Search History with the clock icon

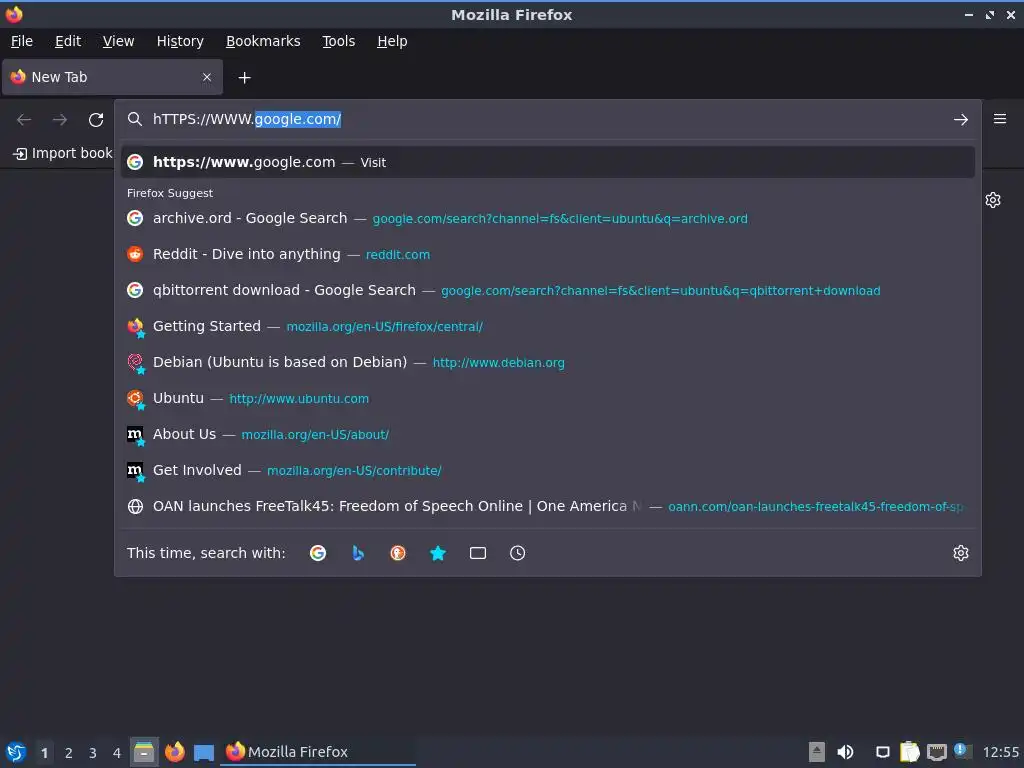pyautogui.click(x=517, y=553)
